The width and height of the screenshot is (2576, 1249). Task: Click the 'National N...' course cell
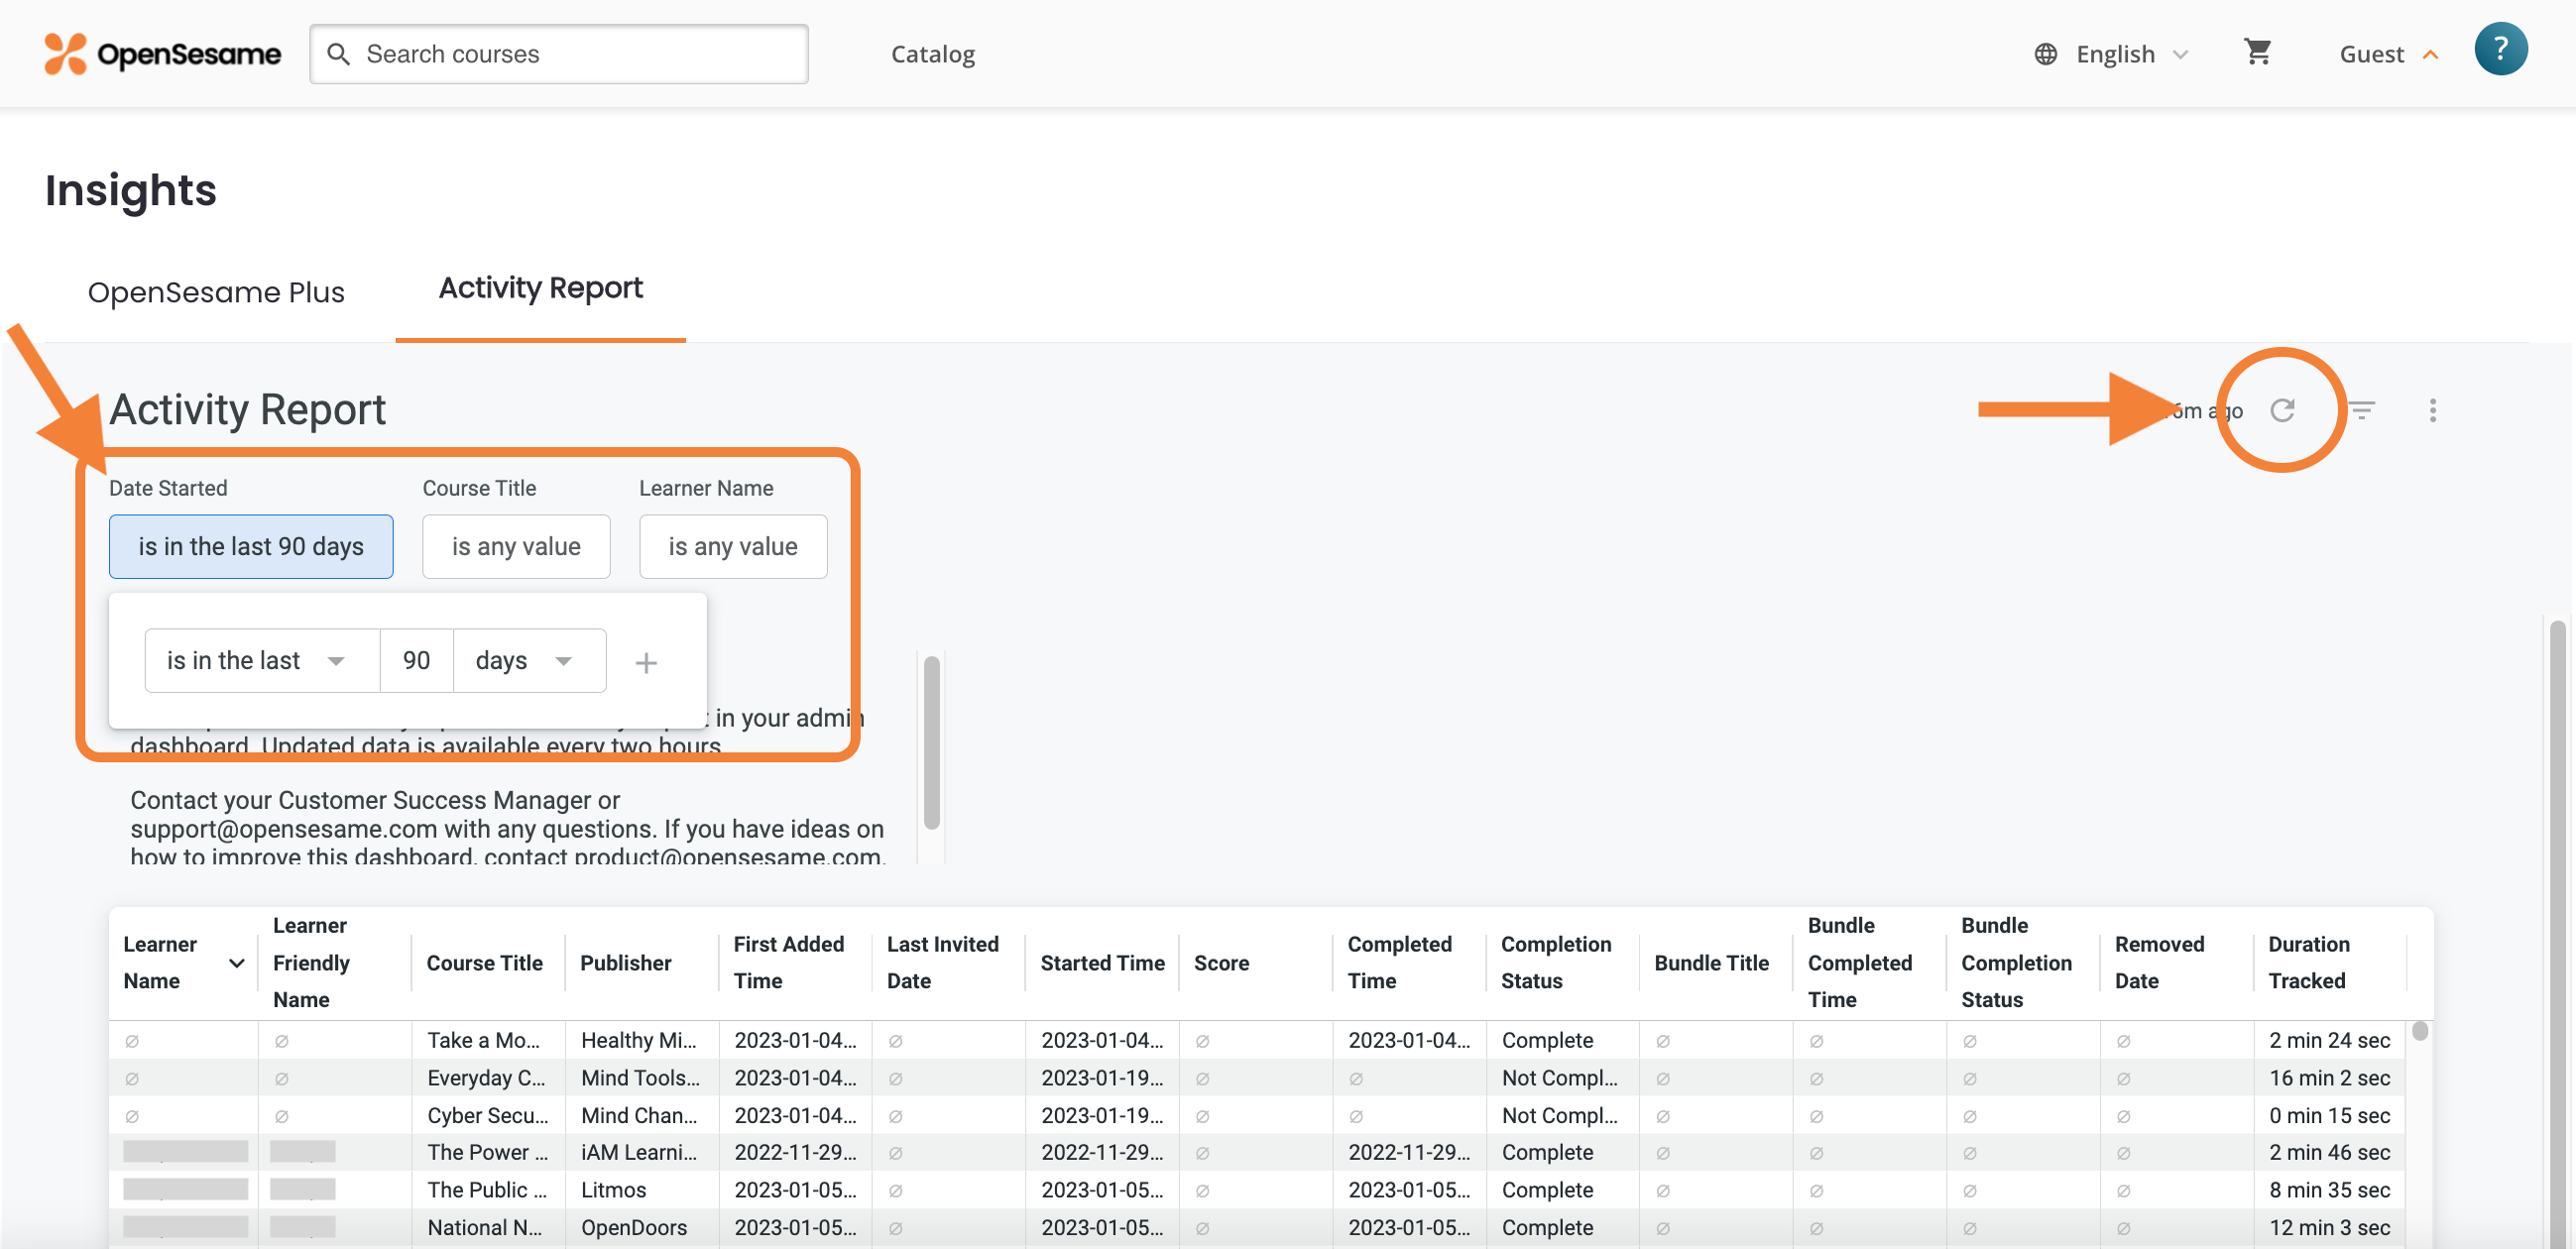pyautogui.click(x=488, y=1227)
